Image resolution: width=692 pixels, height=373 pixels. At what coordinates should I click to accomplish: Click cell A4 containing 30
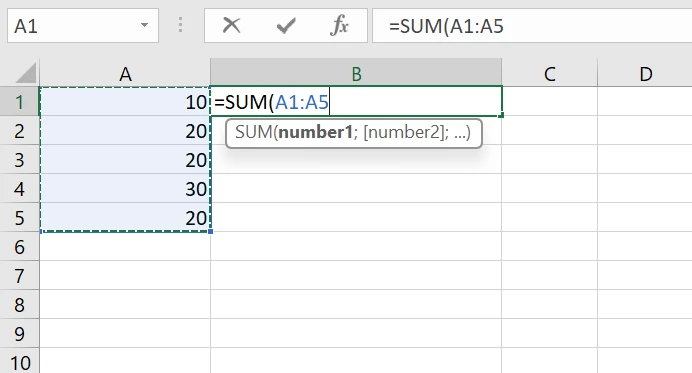(x=125, y=189)
